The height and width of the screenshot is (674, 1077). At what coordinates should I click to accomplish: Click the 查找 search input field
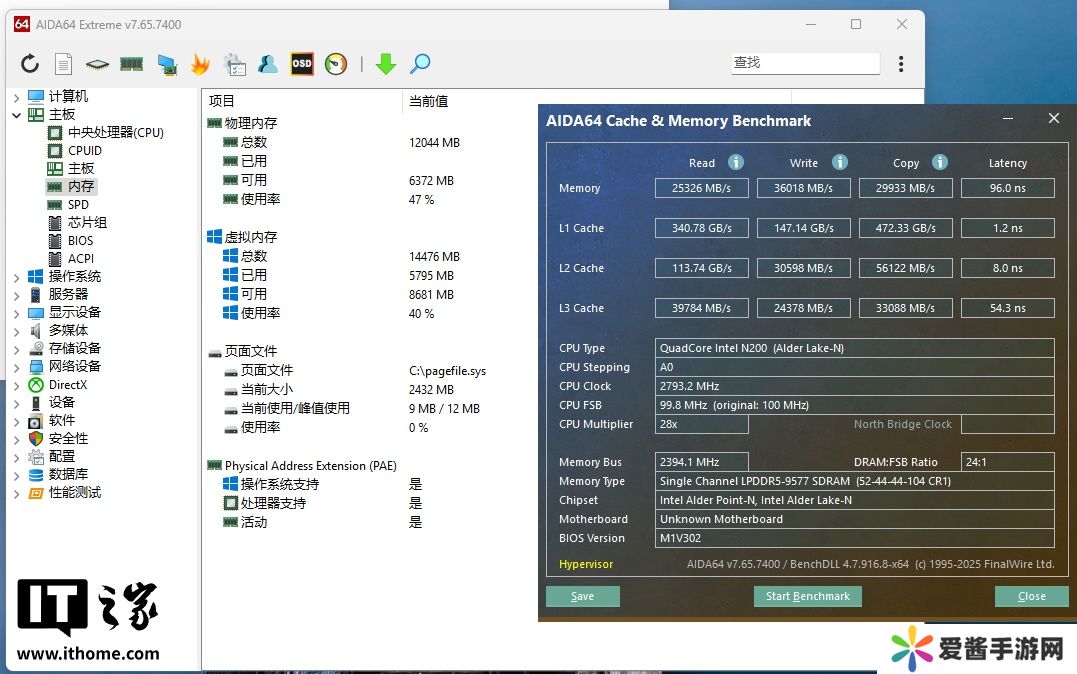805,63
